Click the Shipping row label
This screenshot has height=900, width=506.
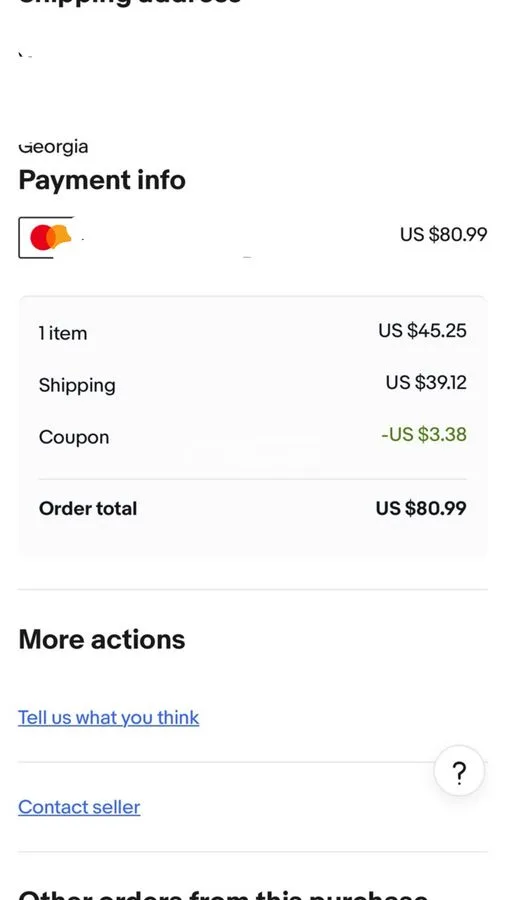pos(77,386)
